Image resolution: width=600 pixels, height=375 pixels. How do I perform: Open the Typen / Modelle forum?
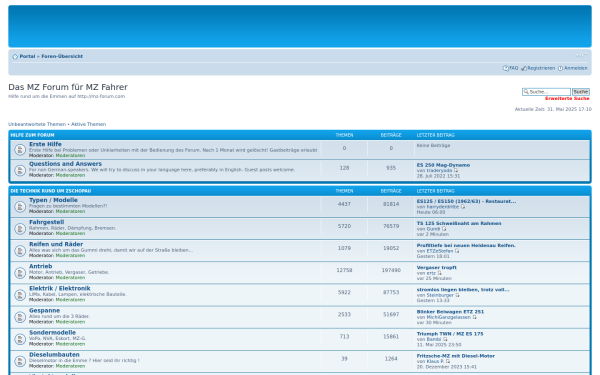coord(53,200)
